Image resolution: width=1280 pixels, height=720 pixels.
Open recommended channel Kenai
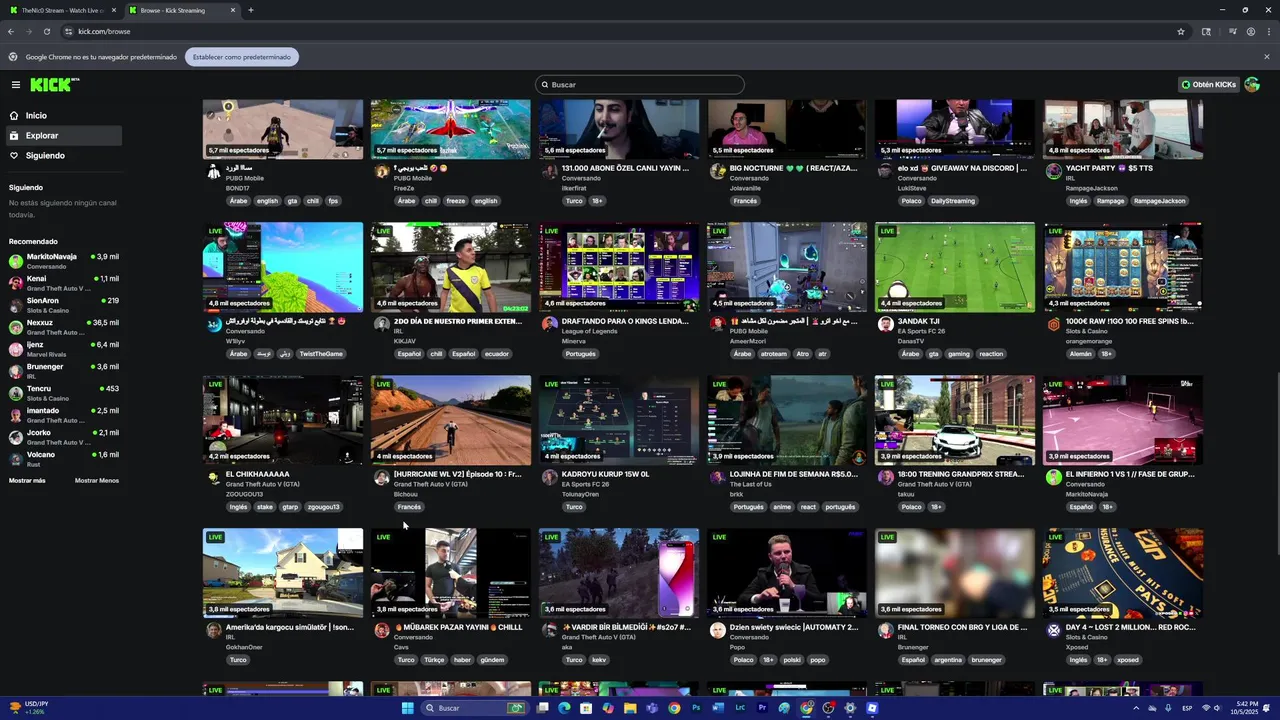point(63,283)
